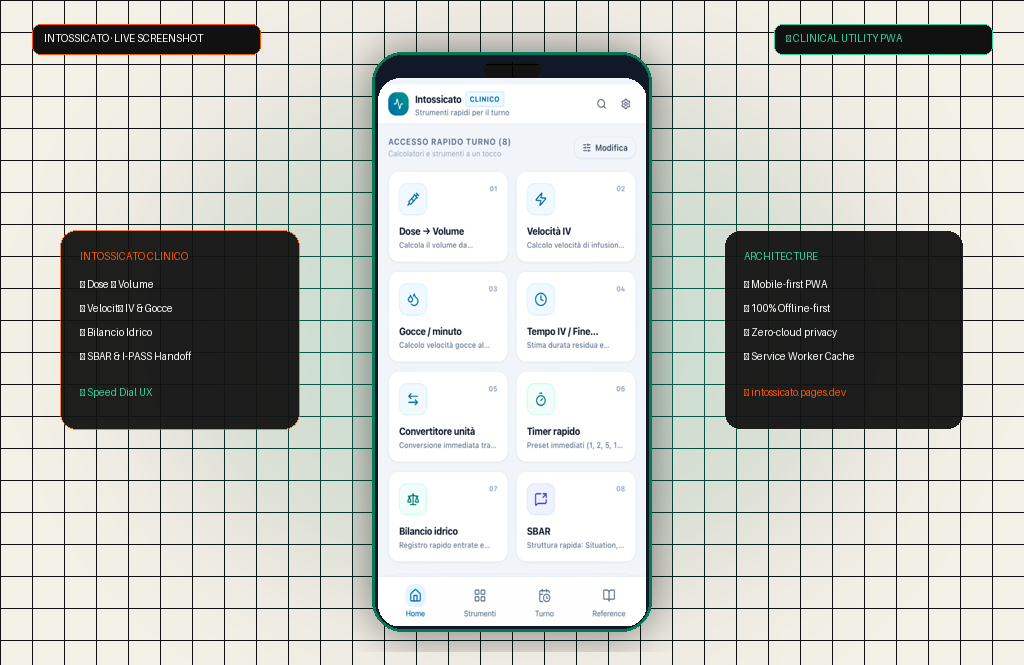This screenshot has width=1024, height=665.
Task: Click 'Struttura rapida: Situation,...' description
Action: click(x=575, y=545)
